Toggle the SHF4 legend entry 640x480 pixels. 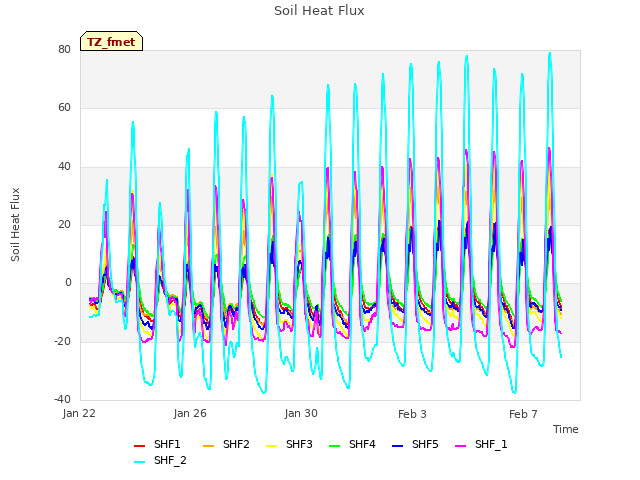coord(352,444)
